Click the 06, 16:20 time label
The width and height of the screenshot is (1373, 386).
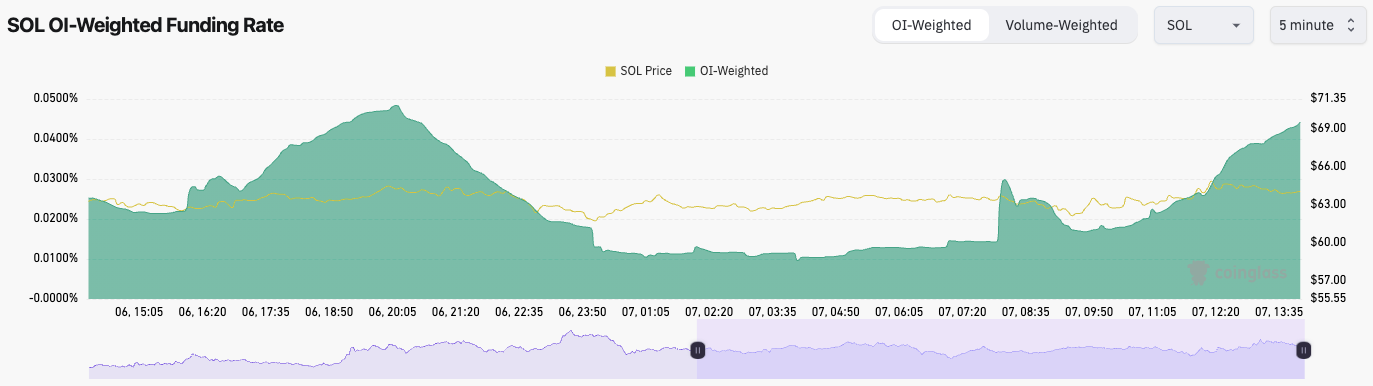tap(202, 312)
